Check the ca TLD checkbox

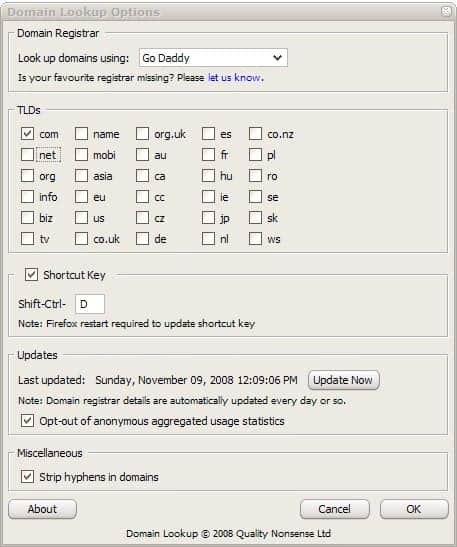click(x=142, y=176)
